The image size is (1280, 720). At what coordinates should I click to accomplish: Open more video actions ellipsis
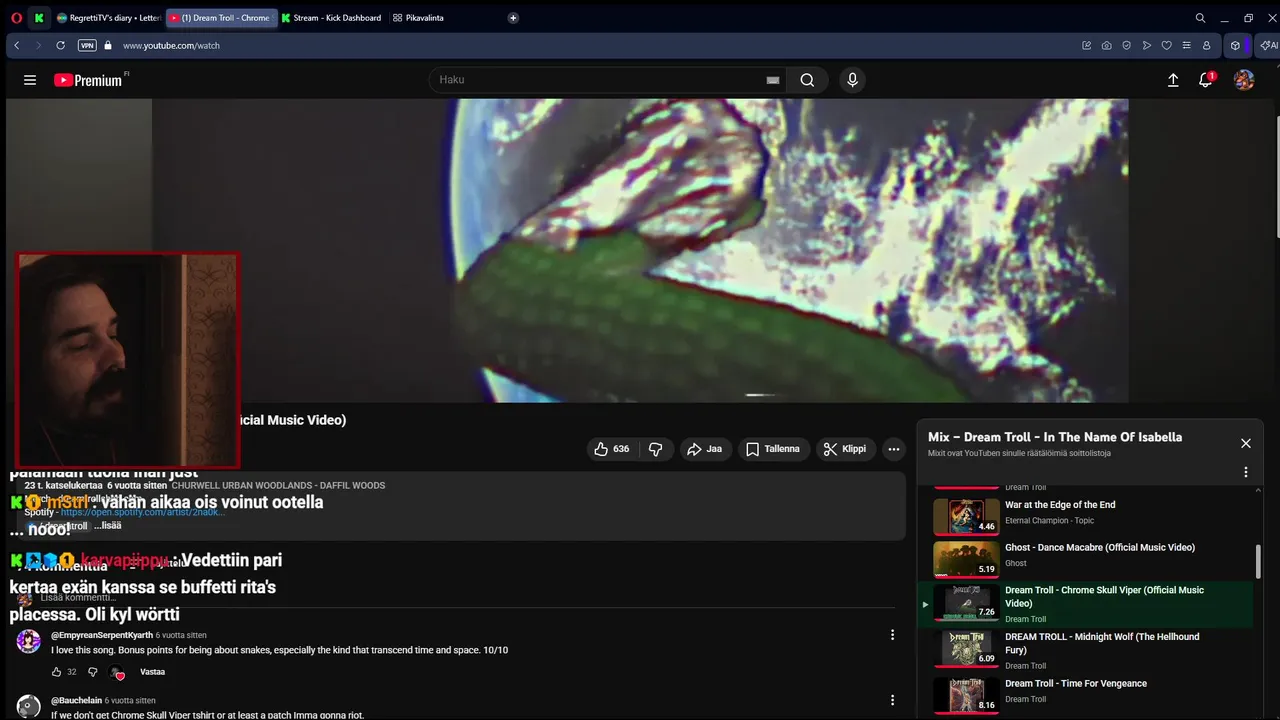coord(894,449)
